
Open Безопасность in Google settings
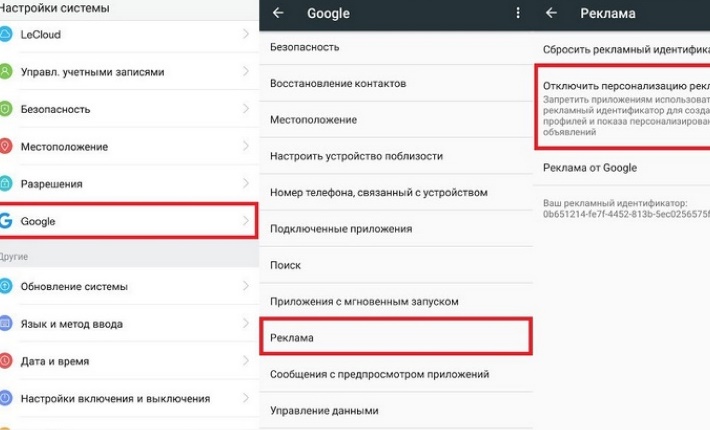396,47
